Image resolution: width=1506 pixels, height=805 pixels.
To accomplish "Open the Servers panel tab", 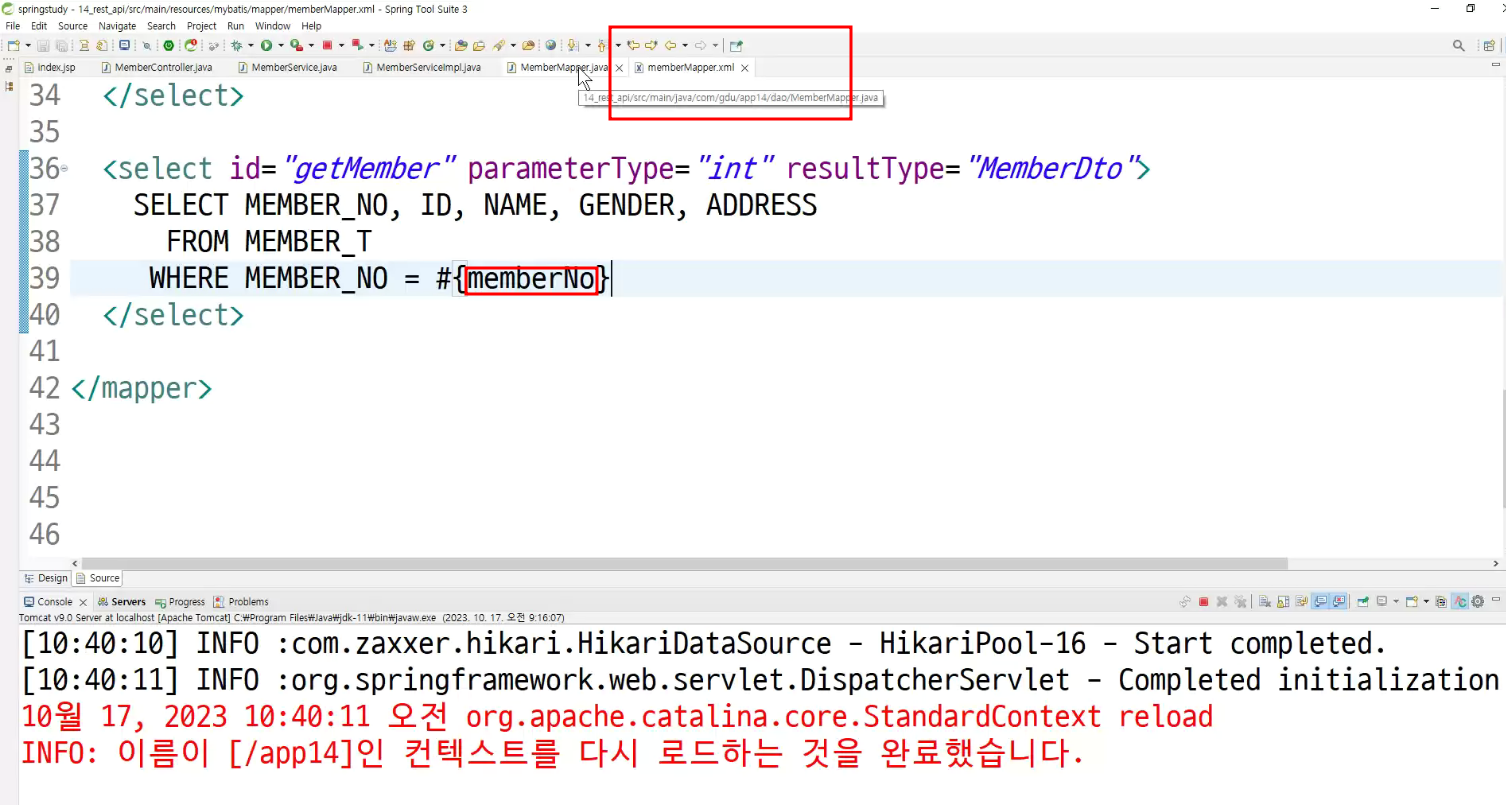I will [122, 602].
